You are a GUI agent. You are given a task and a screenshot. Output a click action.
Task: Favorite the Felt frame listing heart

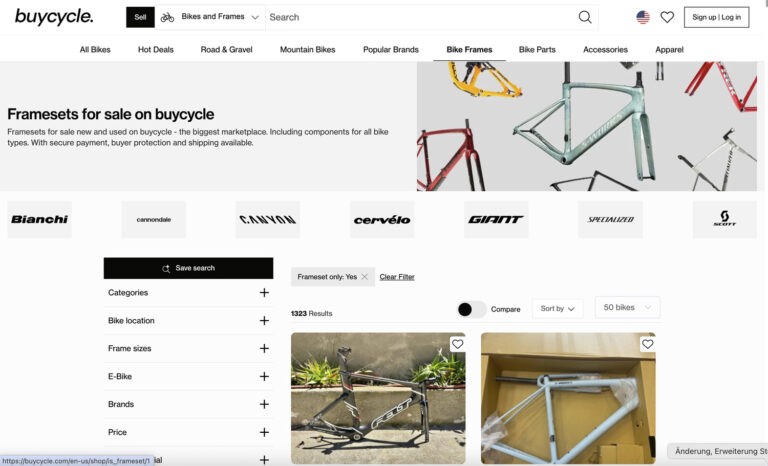pos(457,344)
